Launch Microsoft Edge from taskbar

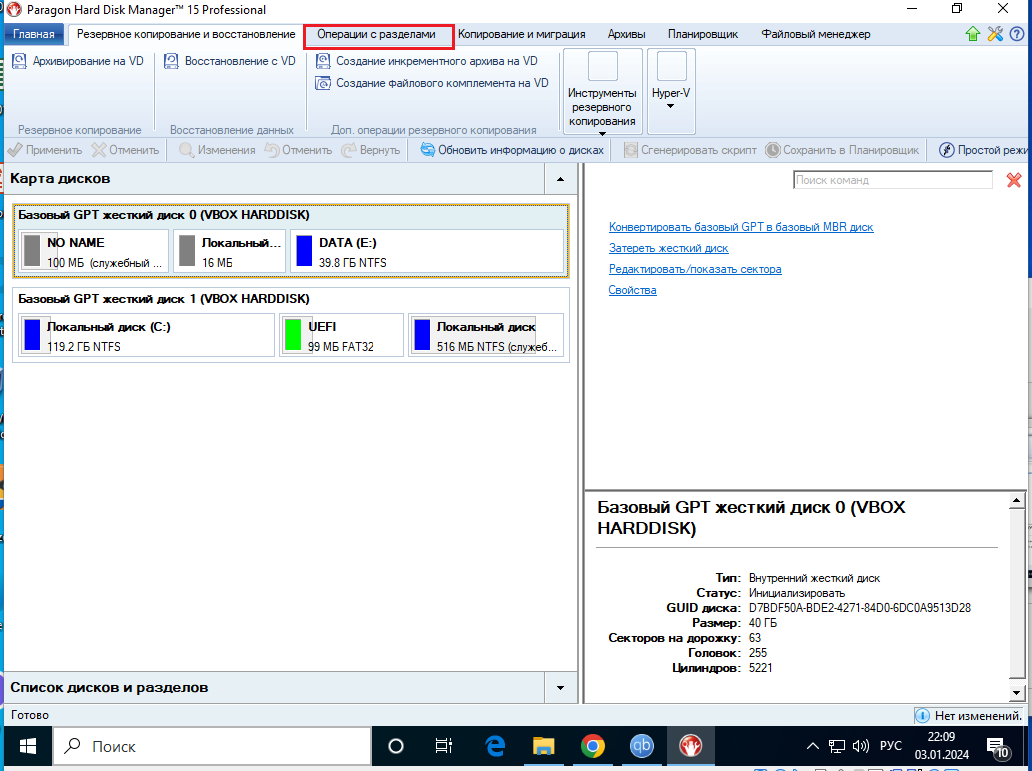(494, 746)
